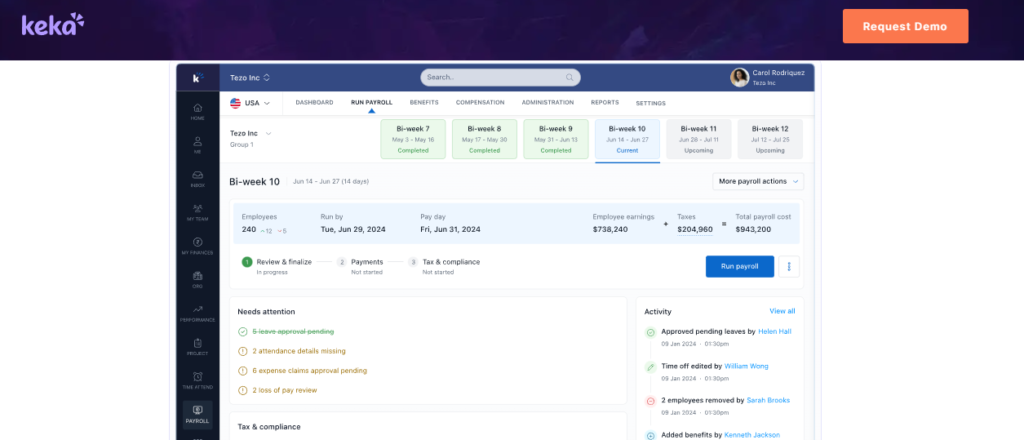Select the Bi-week 9 completed card
Screen dimensions: 1024x440
pyautogui.click(x=556, y=139)
